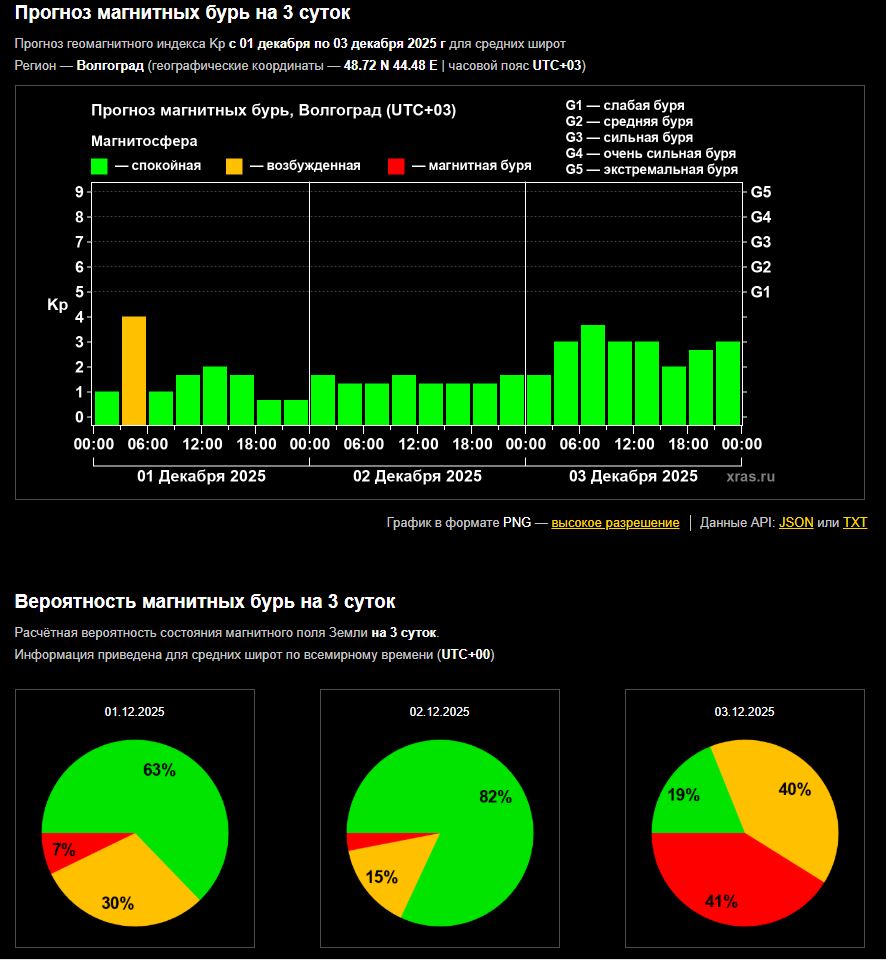Click the Вероятность магнитных бурь heading
Screen dimensions: 886x960
click(205, 601)
